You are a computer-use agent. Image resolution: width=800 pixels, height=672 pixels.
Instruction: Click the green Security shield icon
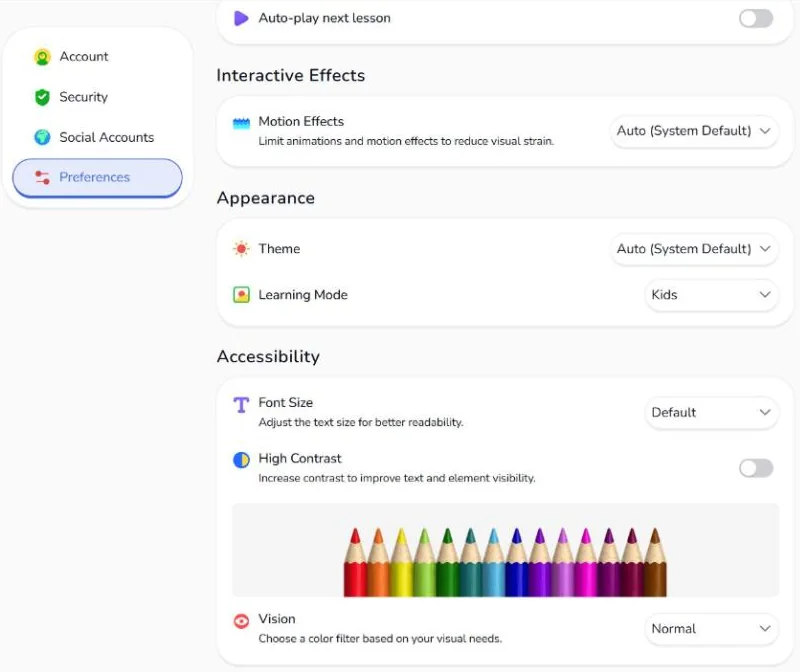click(x=42, y=97)
